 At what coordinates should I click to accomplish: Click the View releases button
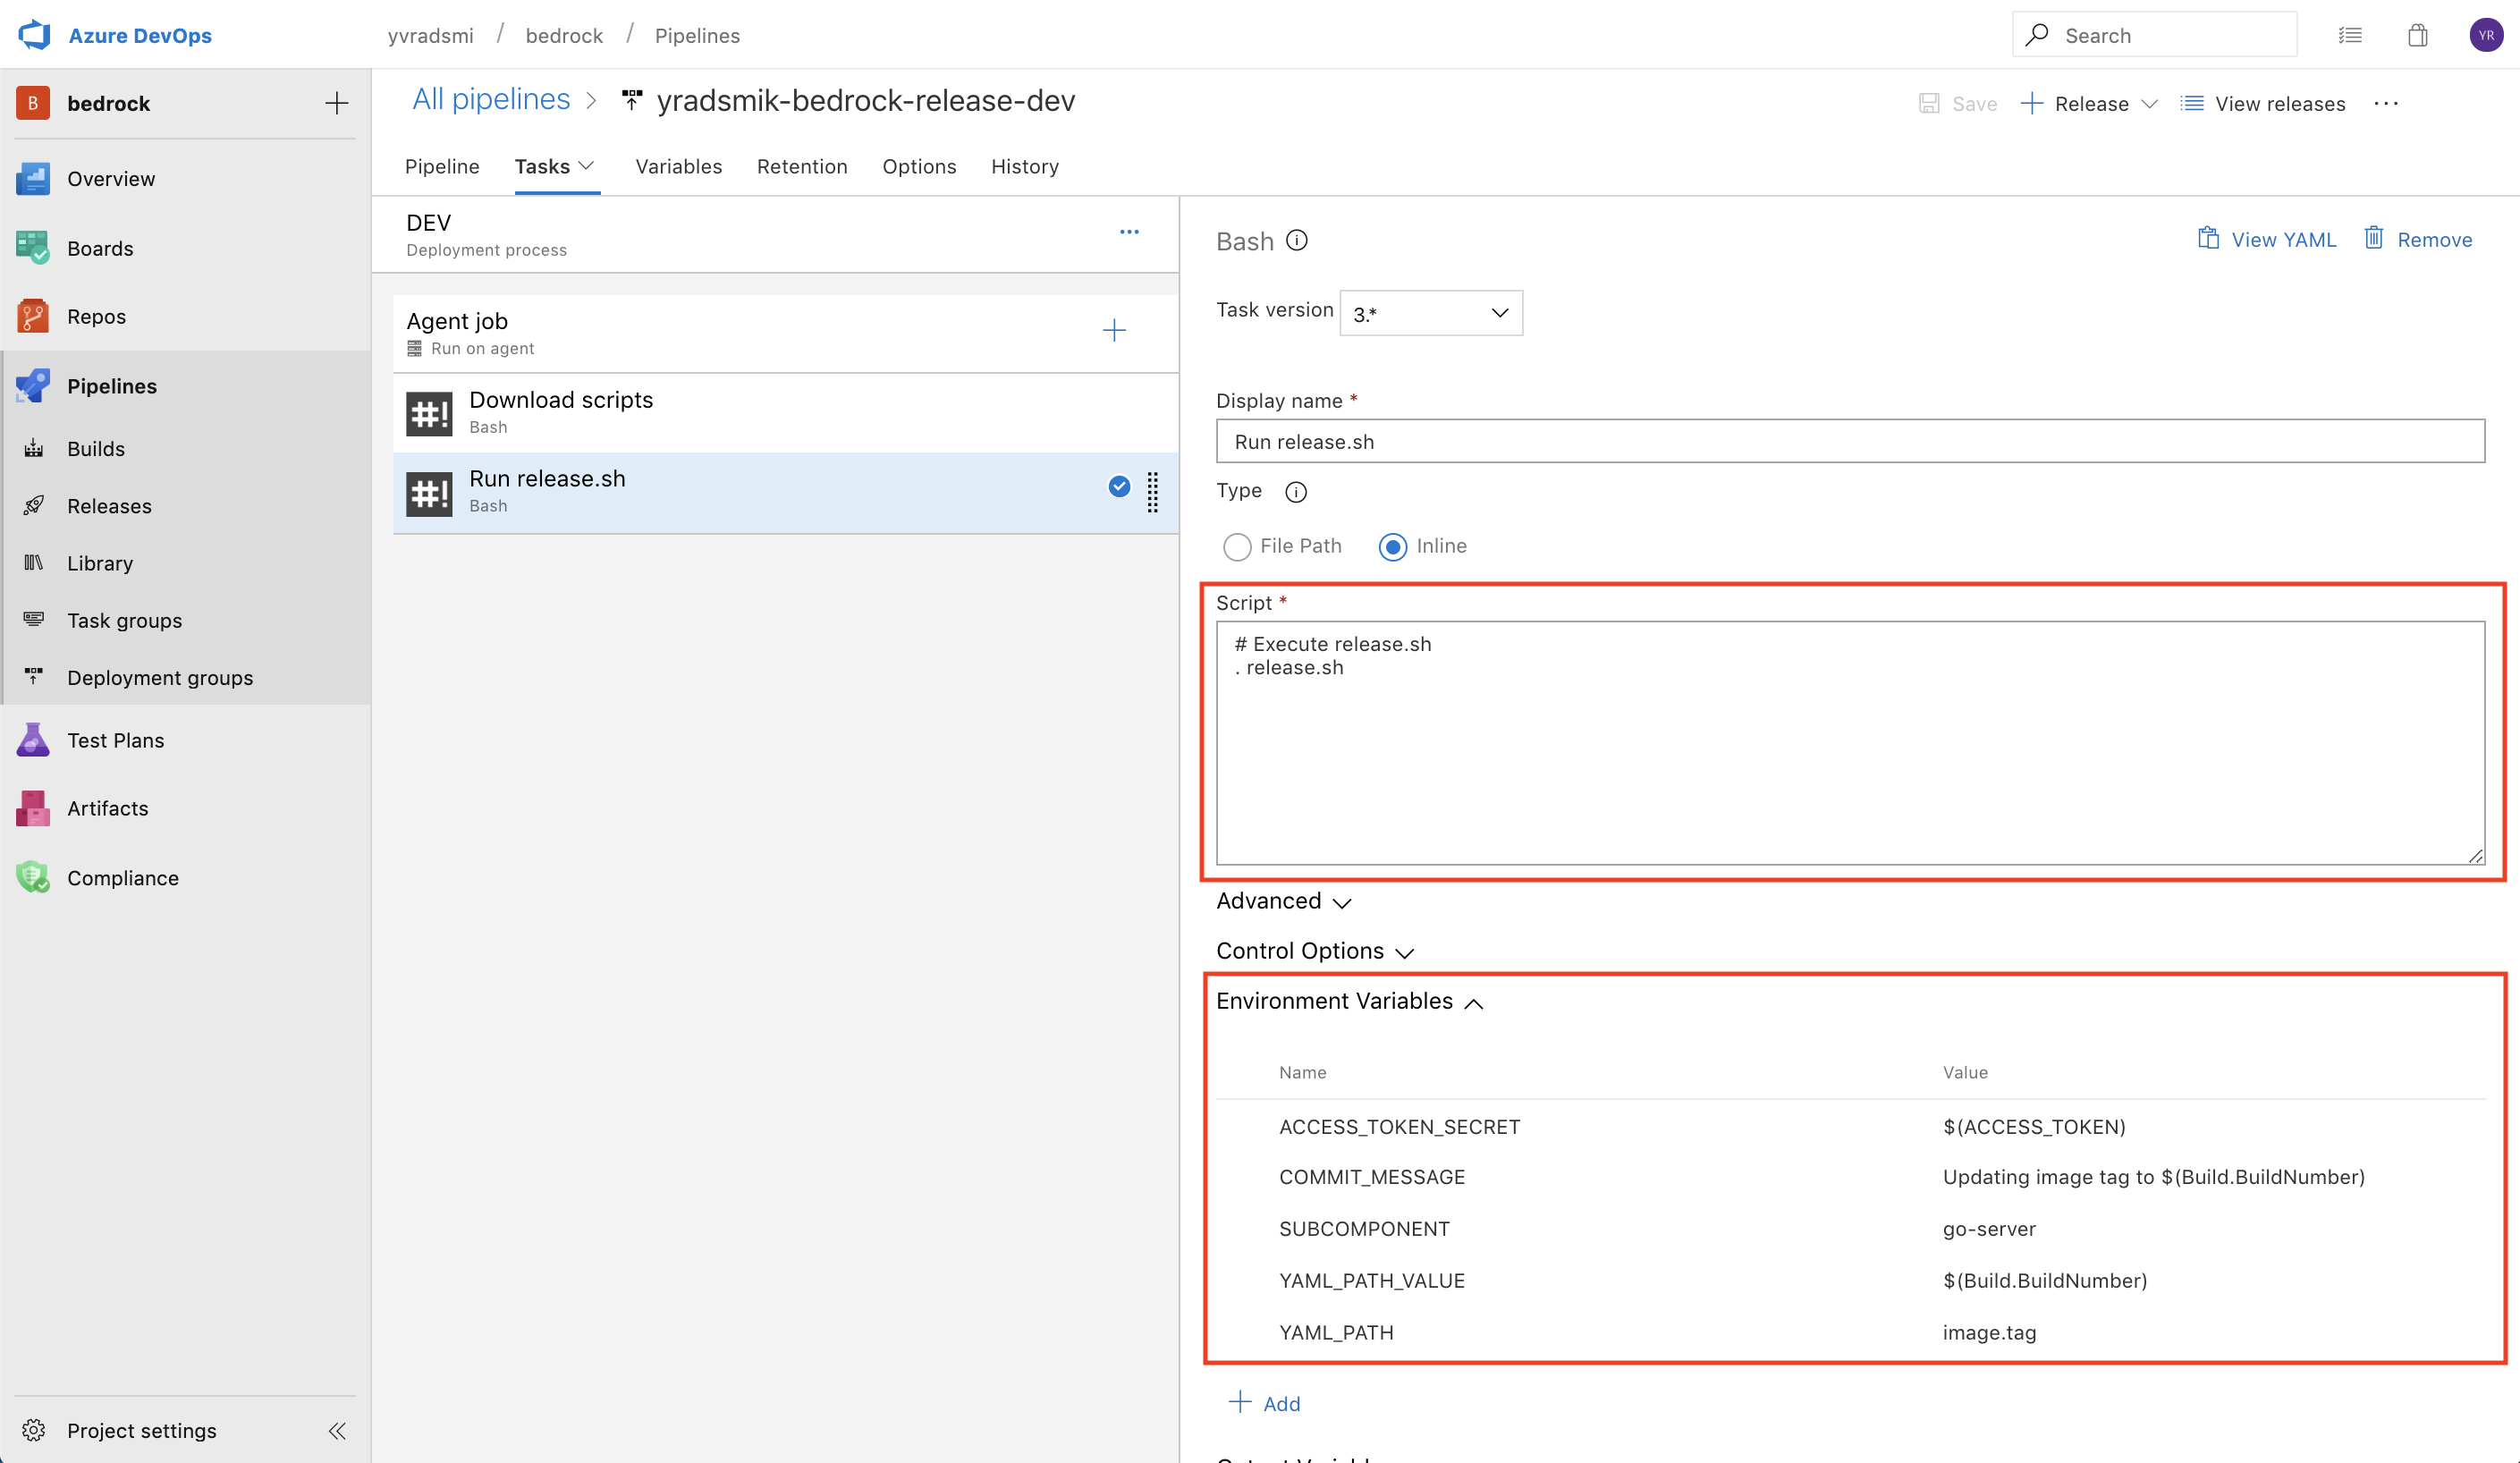[2263, 103]
